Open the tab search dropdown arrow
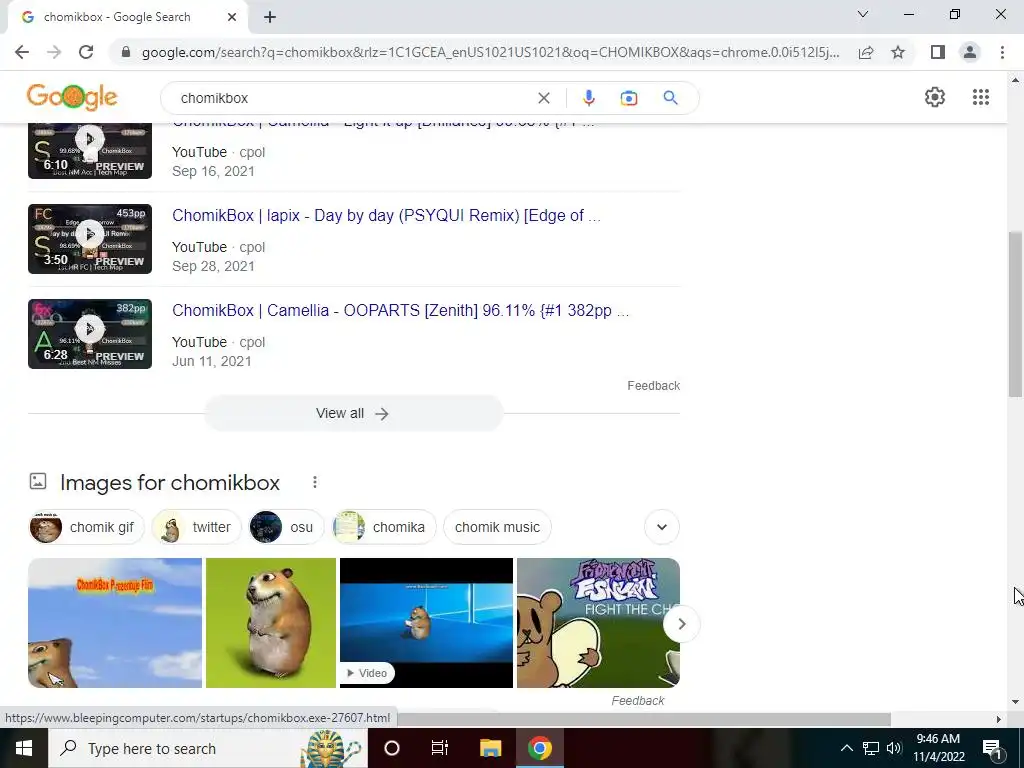The width and height of the screenshot is (1024, 768). [x=863, y=14]
